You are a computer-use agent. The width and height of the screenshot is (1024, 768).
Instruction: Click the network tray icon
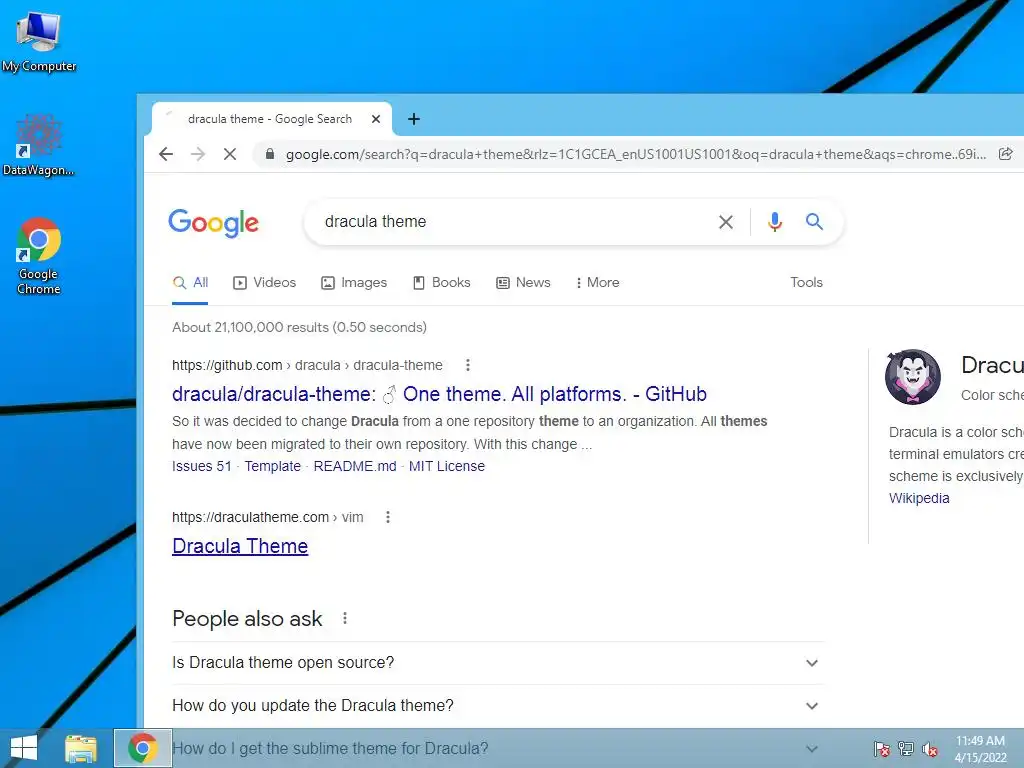[906, 749]
